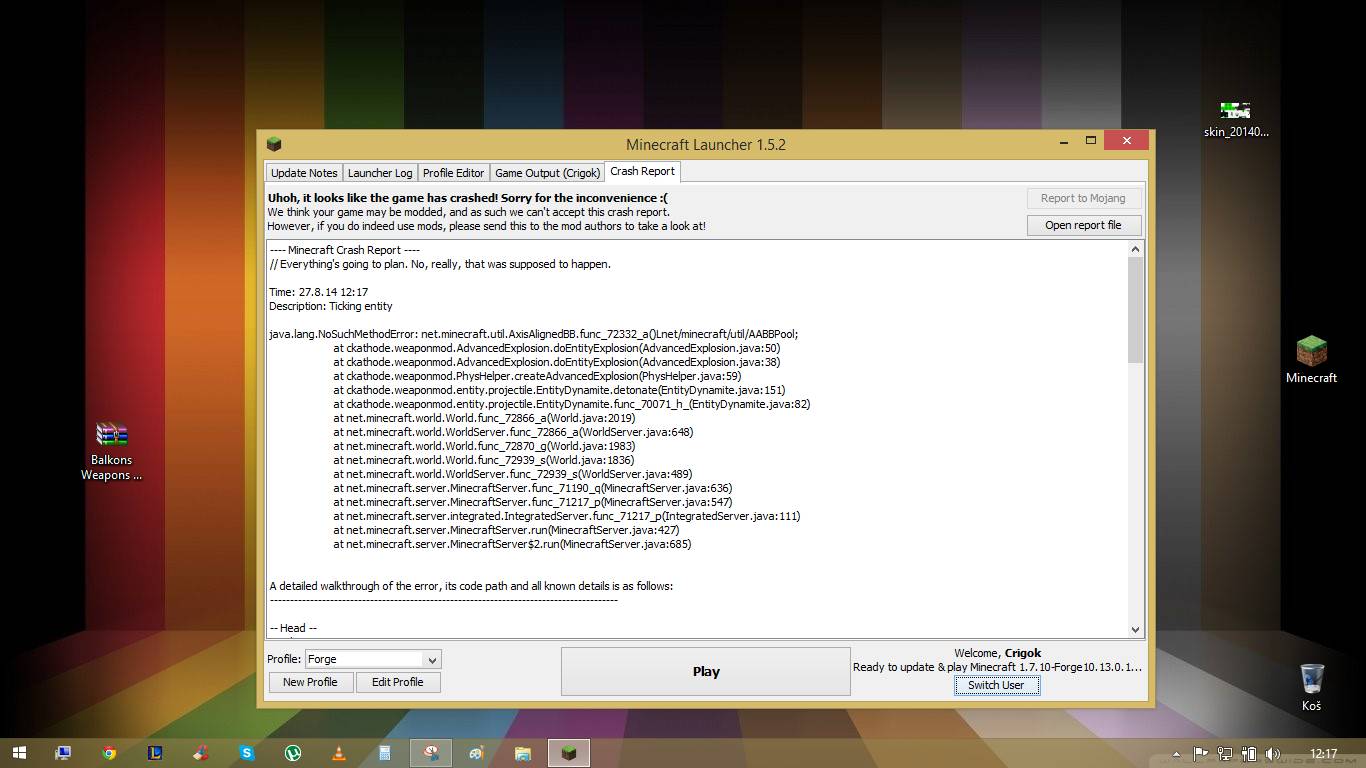Select the Crash Report tab
Viewport: 1366px width, 768px height.
tap(643, 171)
